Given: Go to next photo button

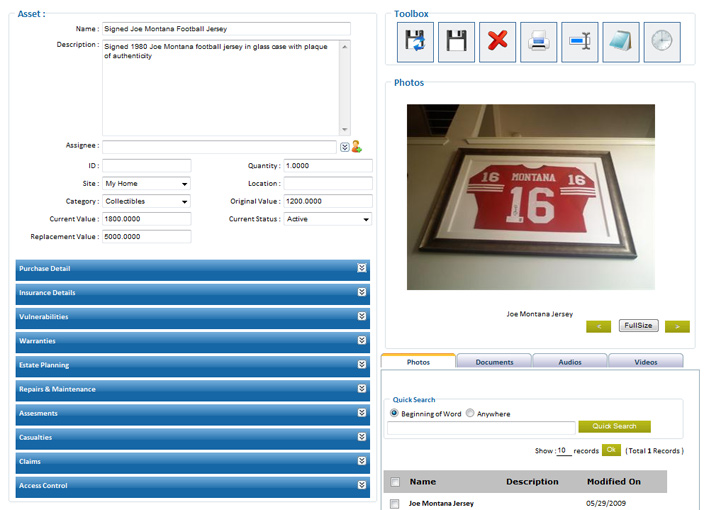Looking at the screenshot, I should [677, 326].
